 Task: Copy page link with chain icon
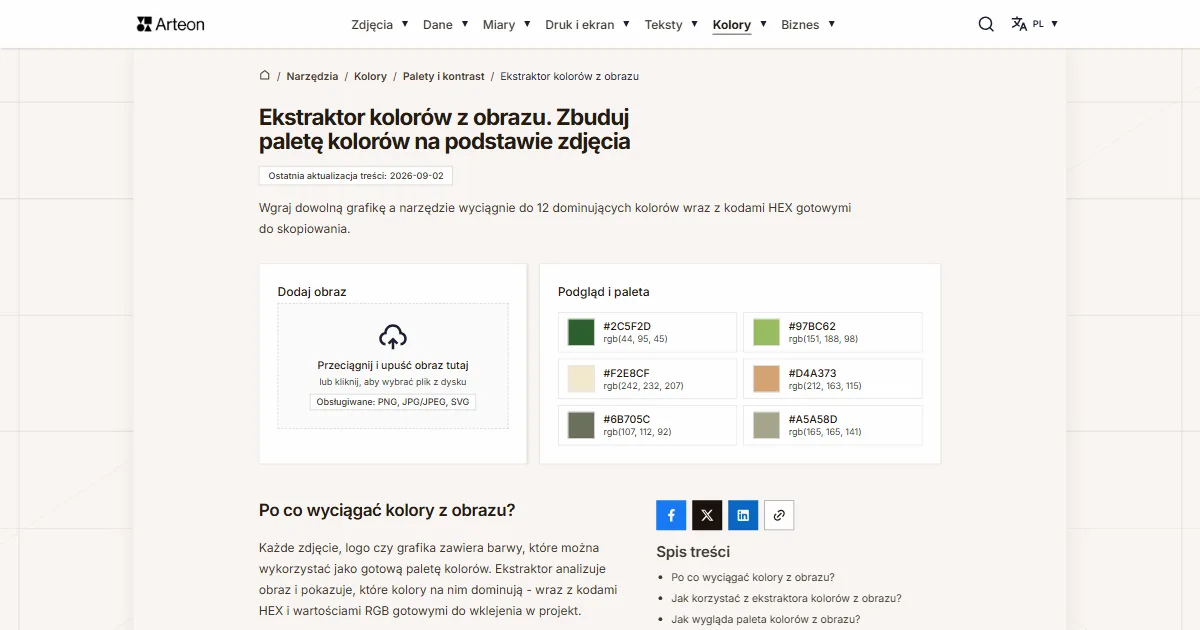coord(779,515)
